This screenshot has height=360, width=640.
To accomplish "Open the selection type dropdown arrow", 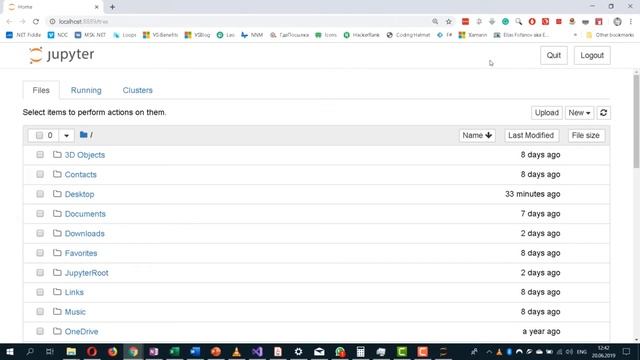I will (66, 135).
